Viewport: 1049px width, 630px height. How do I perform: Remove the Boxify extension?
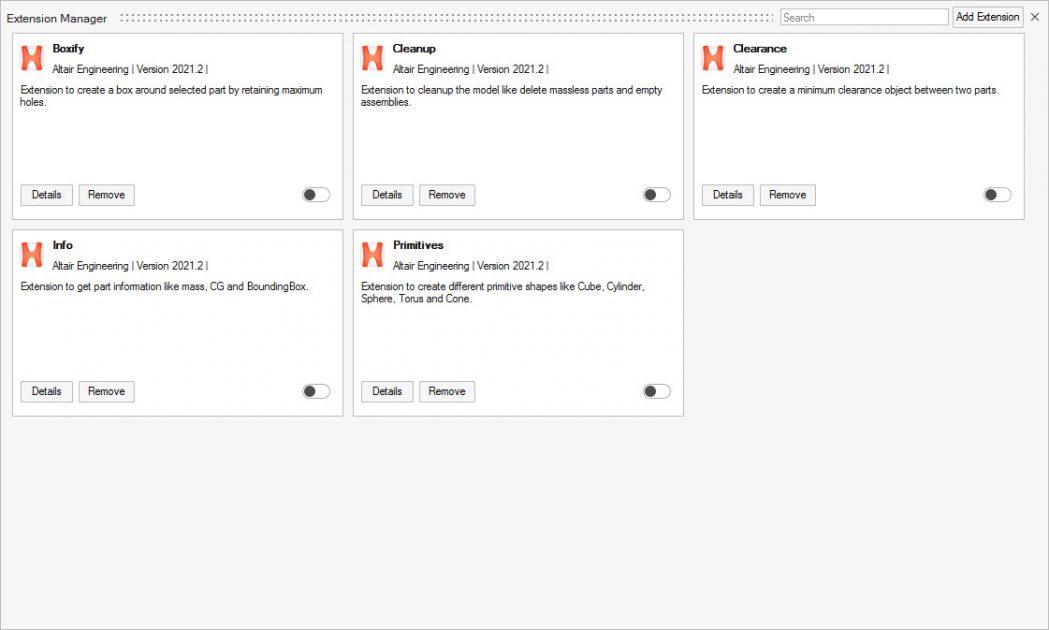106,195
